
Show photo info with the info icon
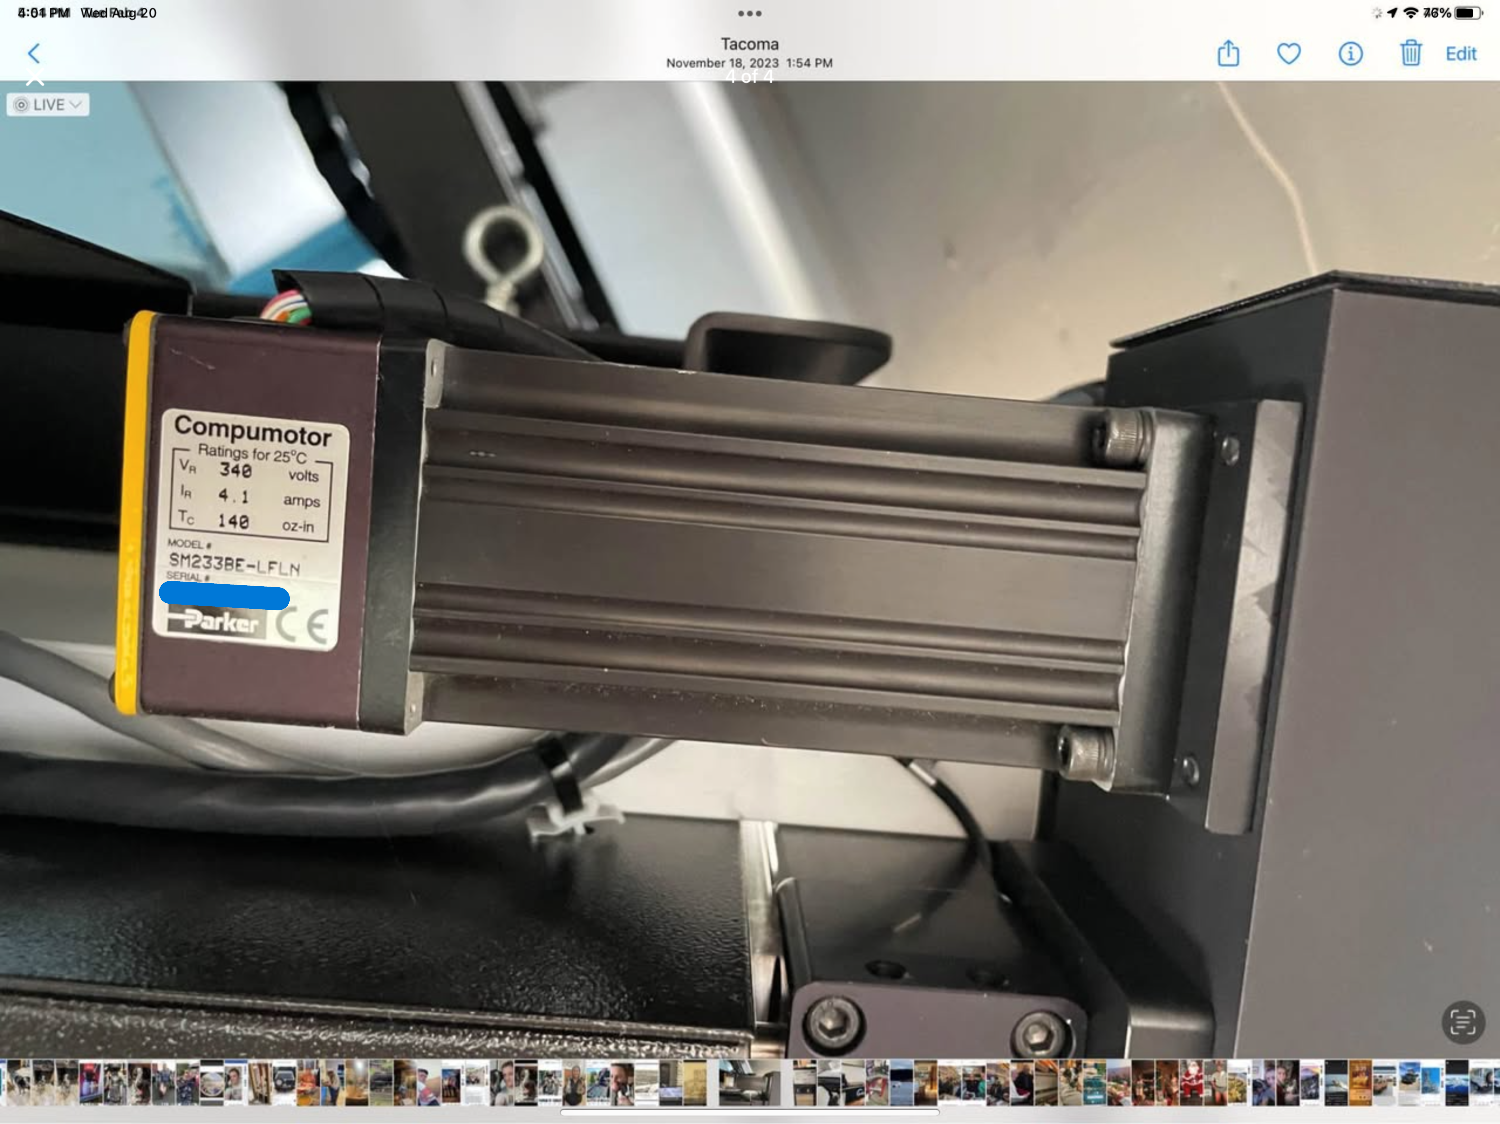(1350, 54)
